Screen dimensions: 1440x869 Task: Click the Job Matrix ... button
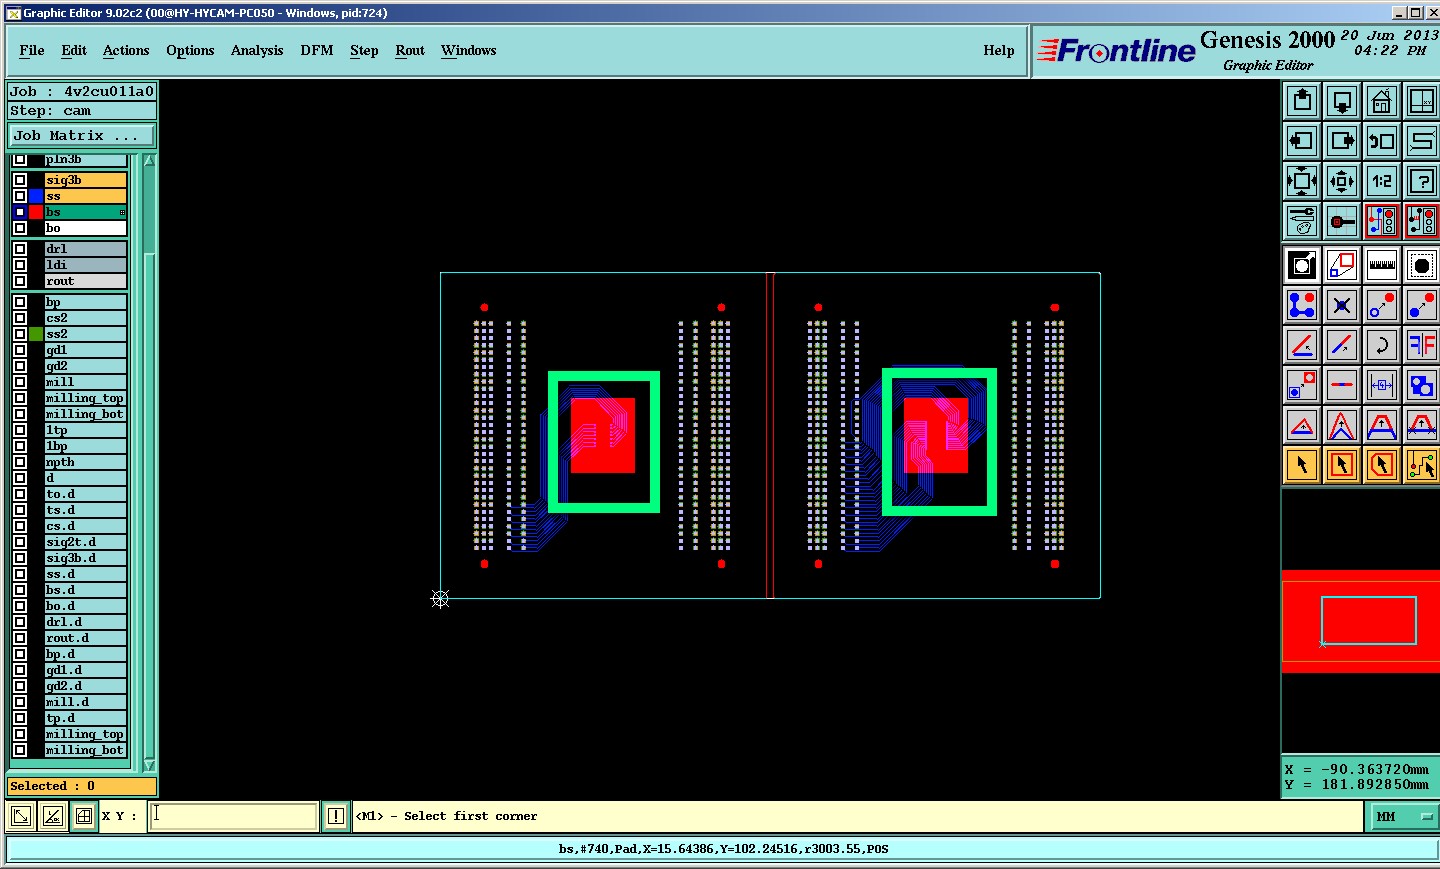click(82, 135)
